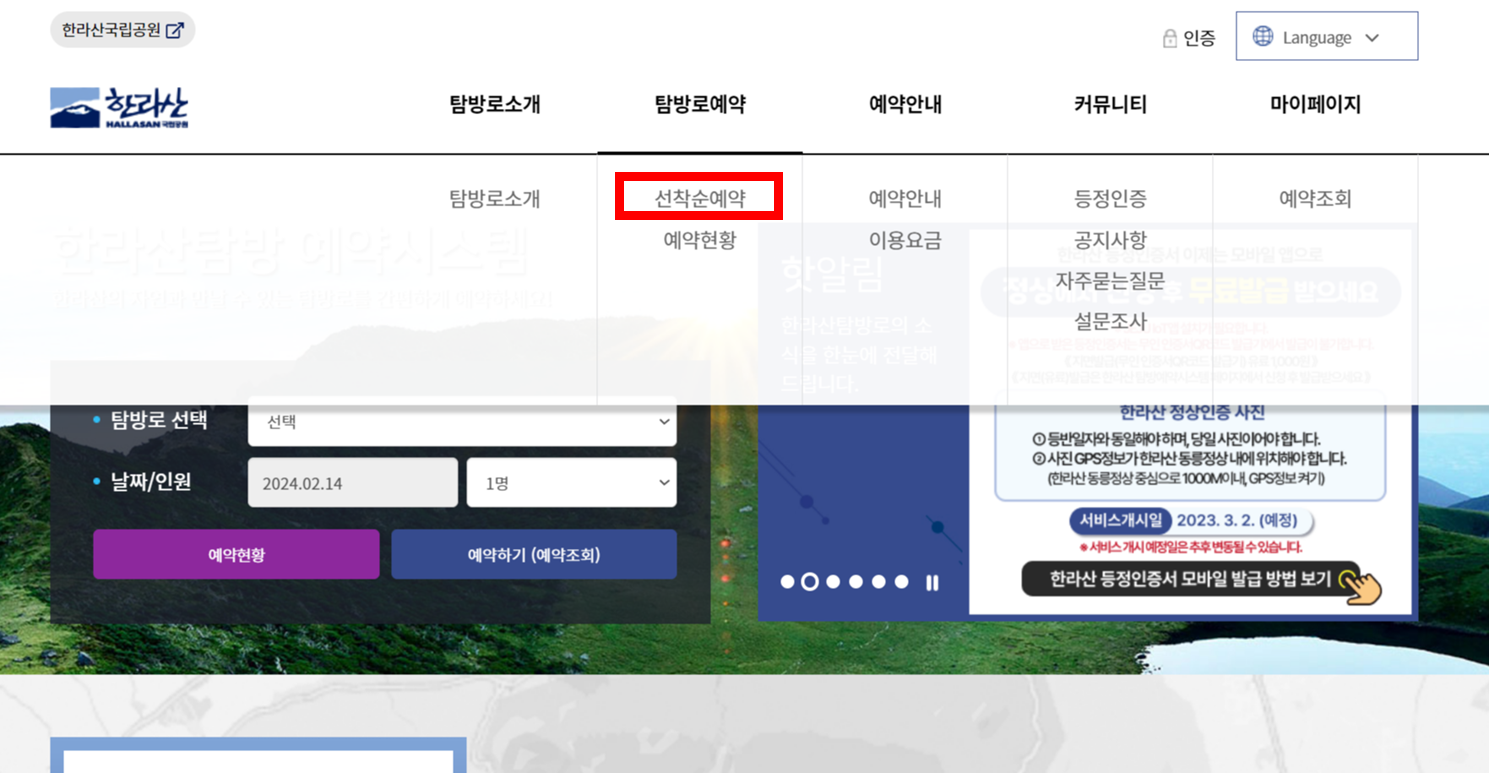Click the purple 예약현황 button
Viewport: 1489px width, 773px height.
(x=236, y=555)
